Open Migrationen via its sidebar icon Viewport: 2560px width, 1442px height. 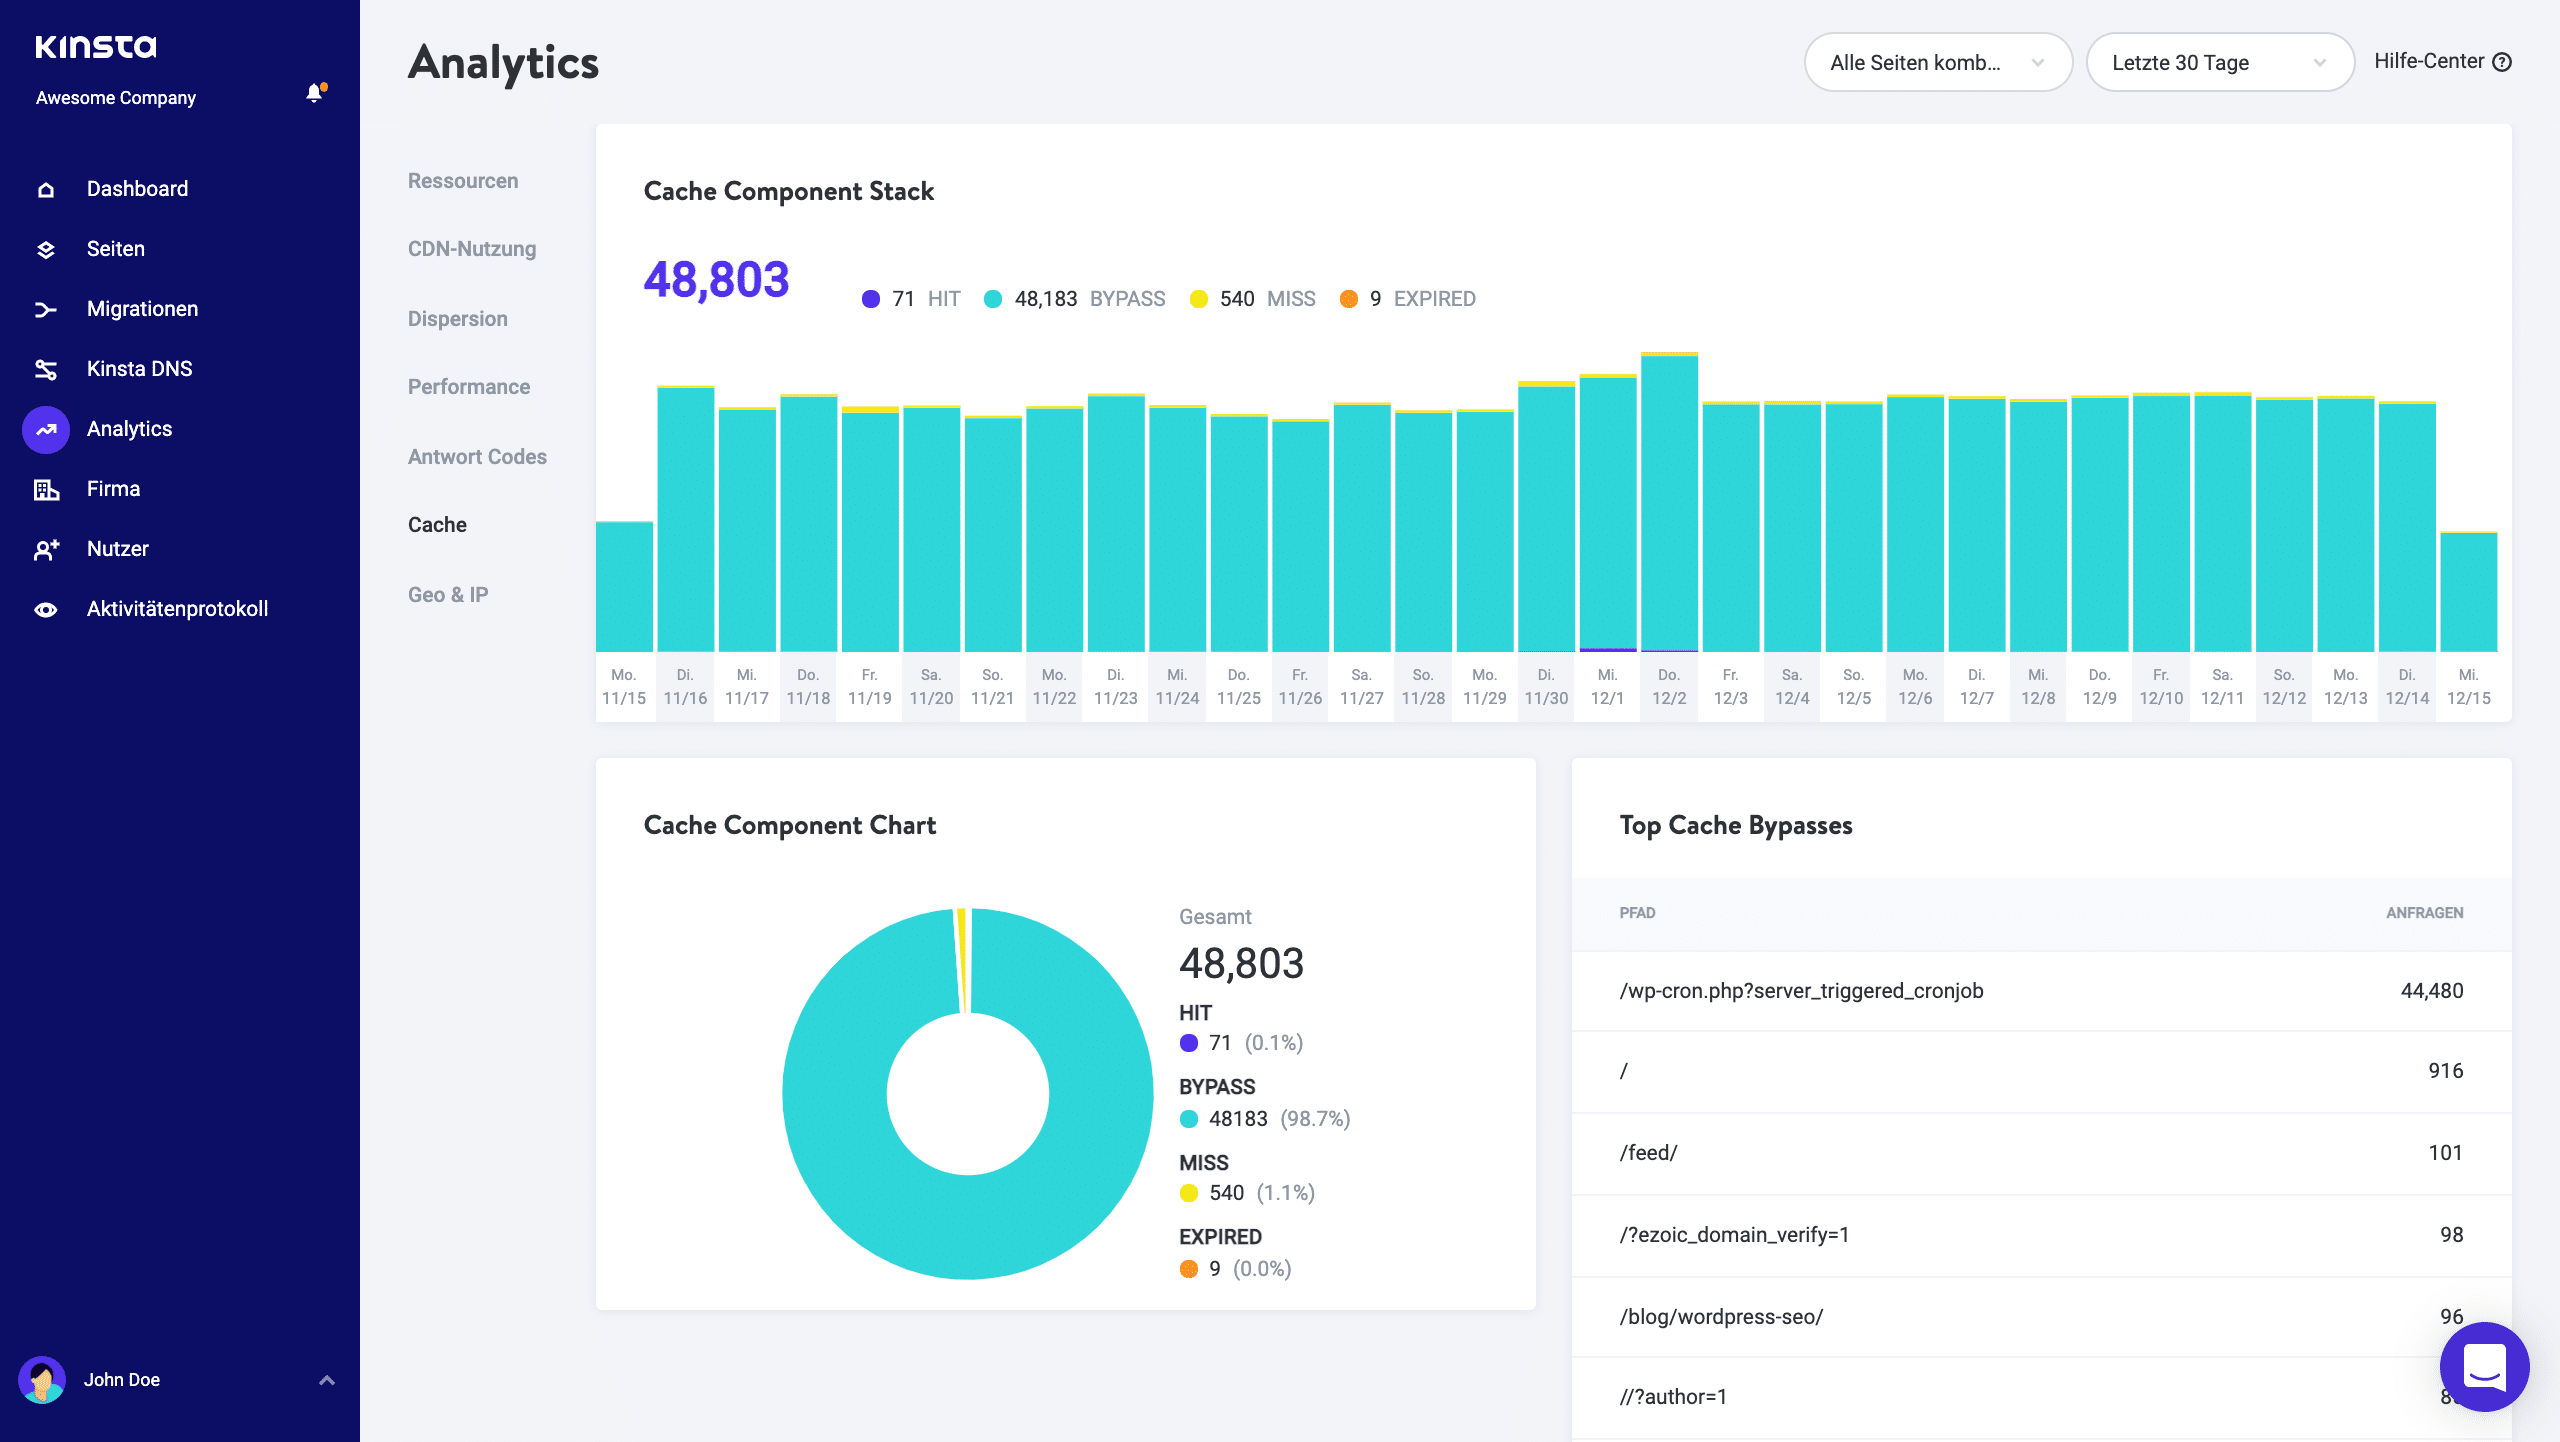(x=46, y=308)
